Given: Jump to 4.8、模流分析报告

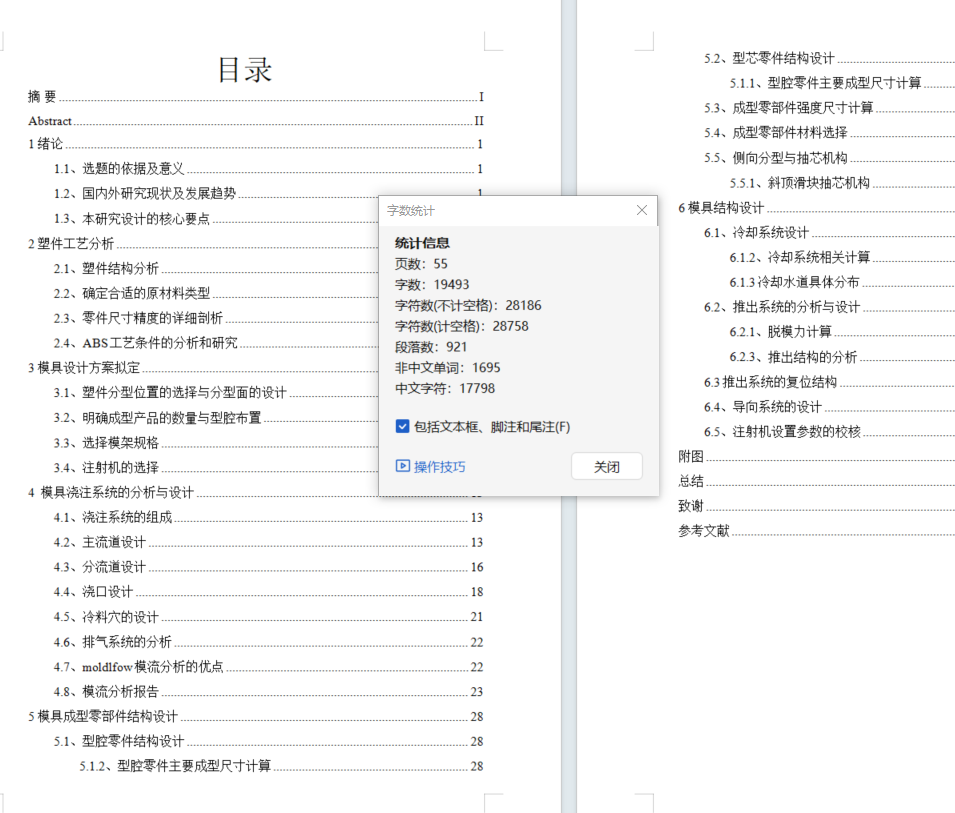Looking at the screenshot, I should tap(269, 692).
